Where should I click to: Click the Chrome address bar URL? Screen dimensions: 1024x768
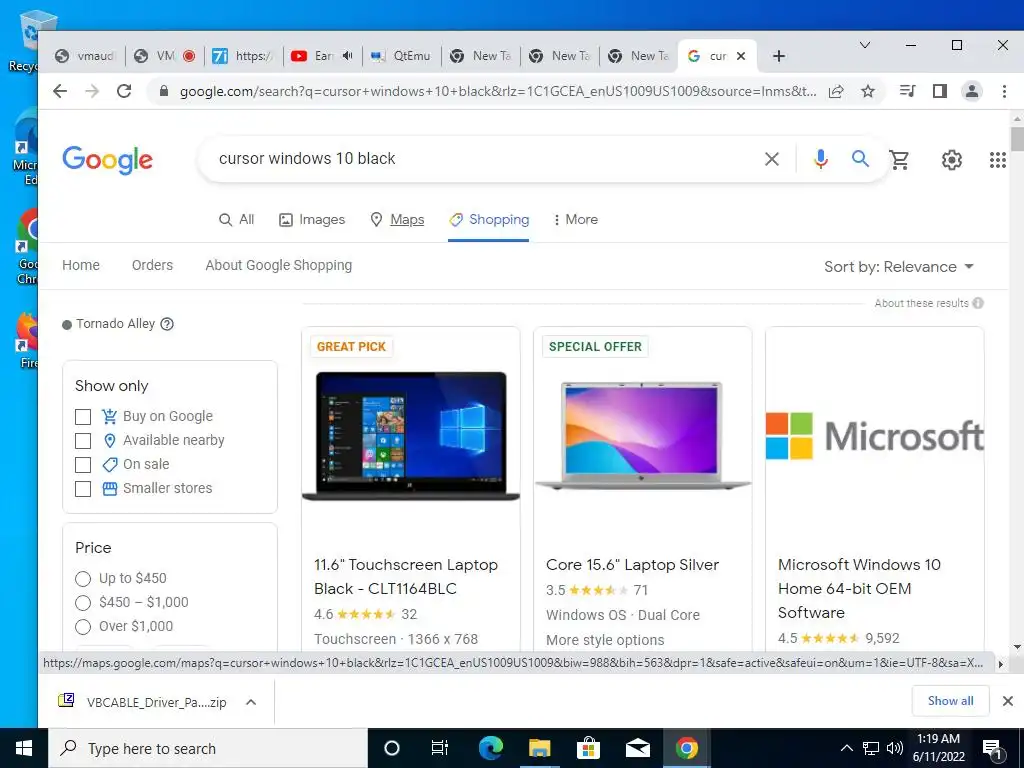point(498,91)
